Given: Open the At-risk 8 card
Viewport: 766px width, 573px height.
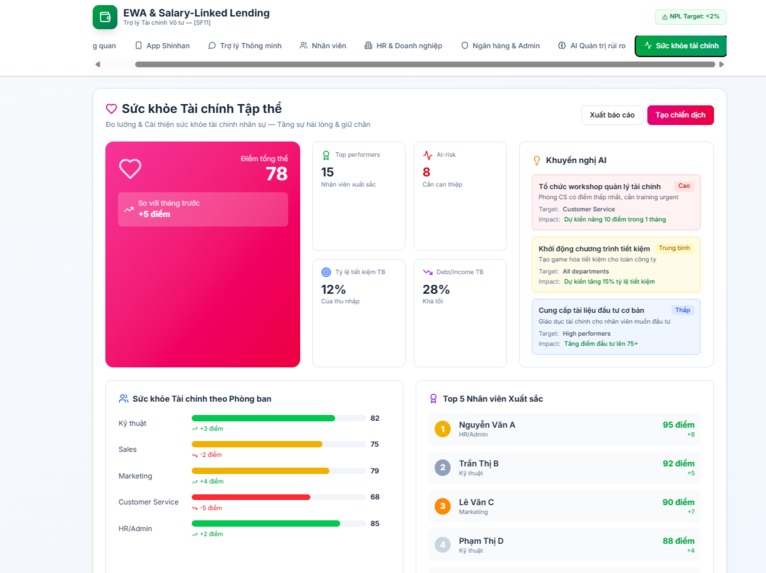Looking at the screenshot, I should tap(460, 196).
